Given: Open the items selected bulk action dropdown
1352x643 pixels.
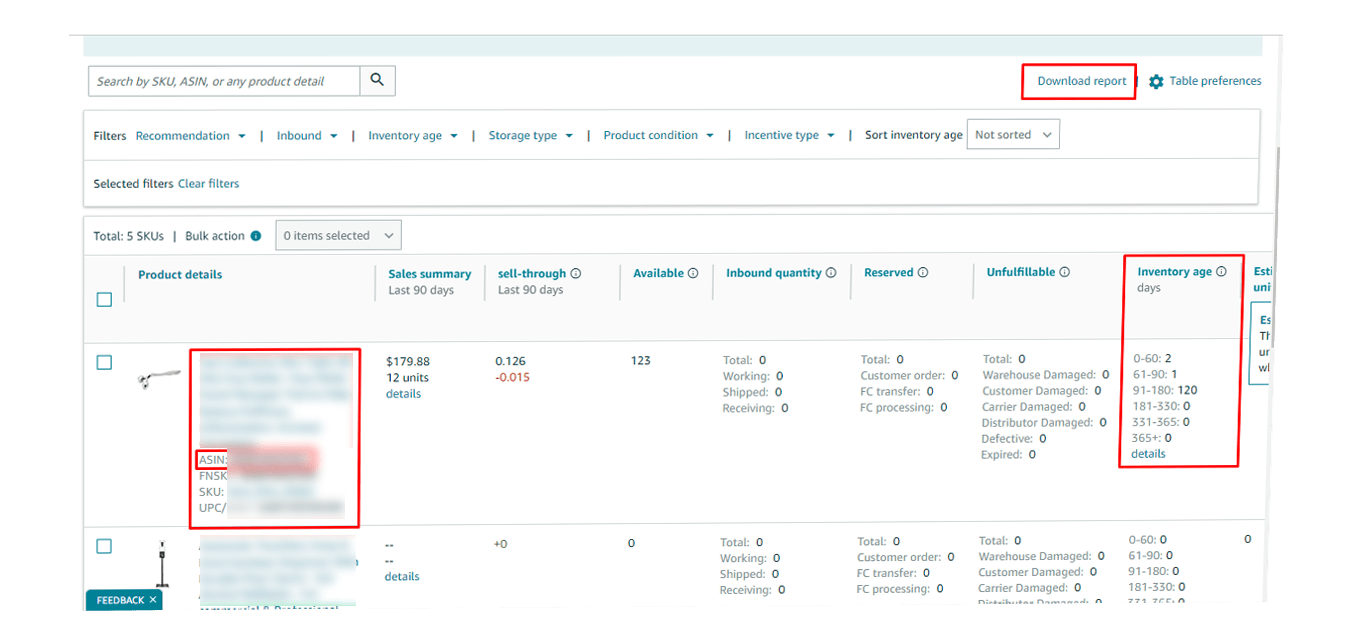Looking at the screenshot, I should 337,236.
